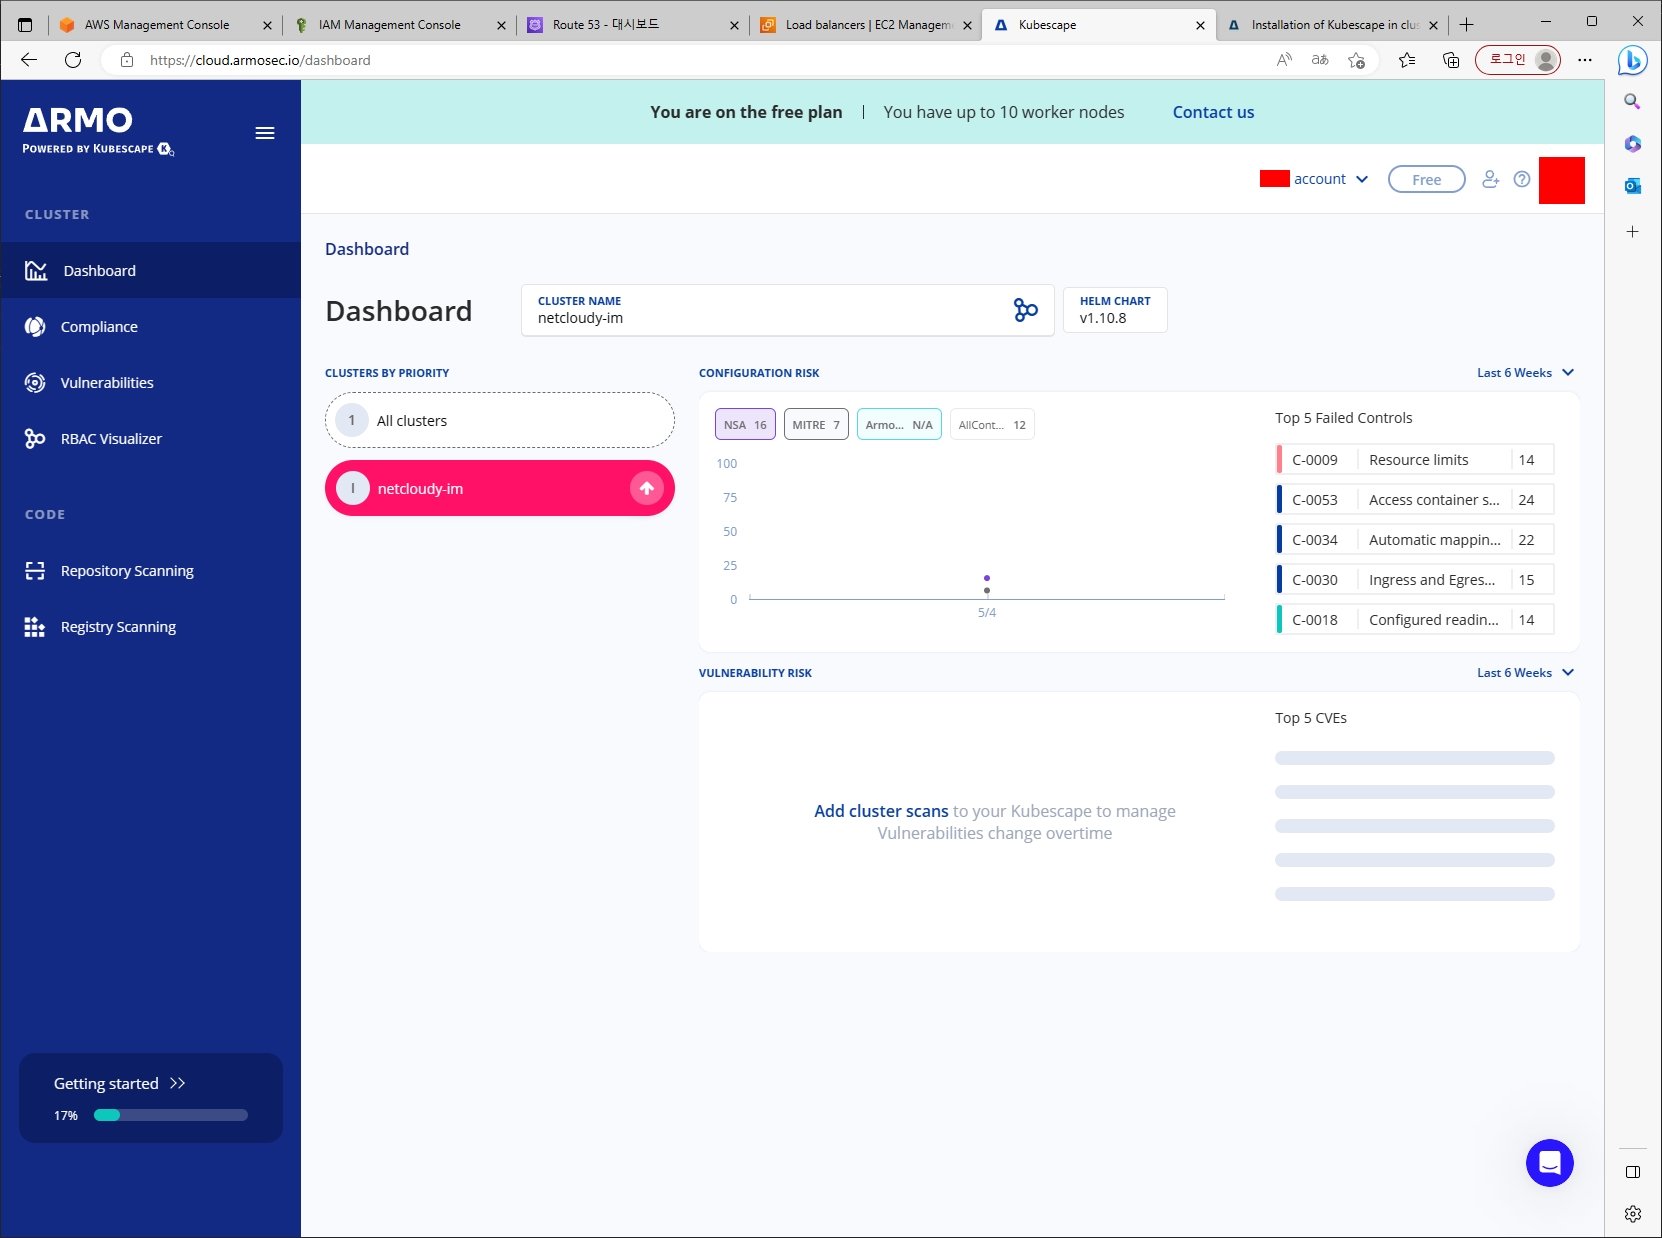1662x1238 pixels.
Task: Switch to Load balancers EC2 tab
Action: coord(866,25)
